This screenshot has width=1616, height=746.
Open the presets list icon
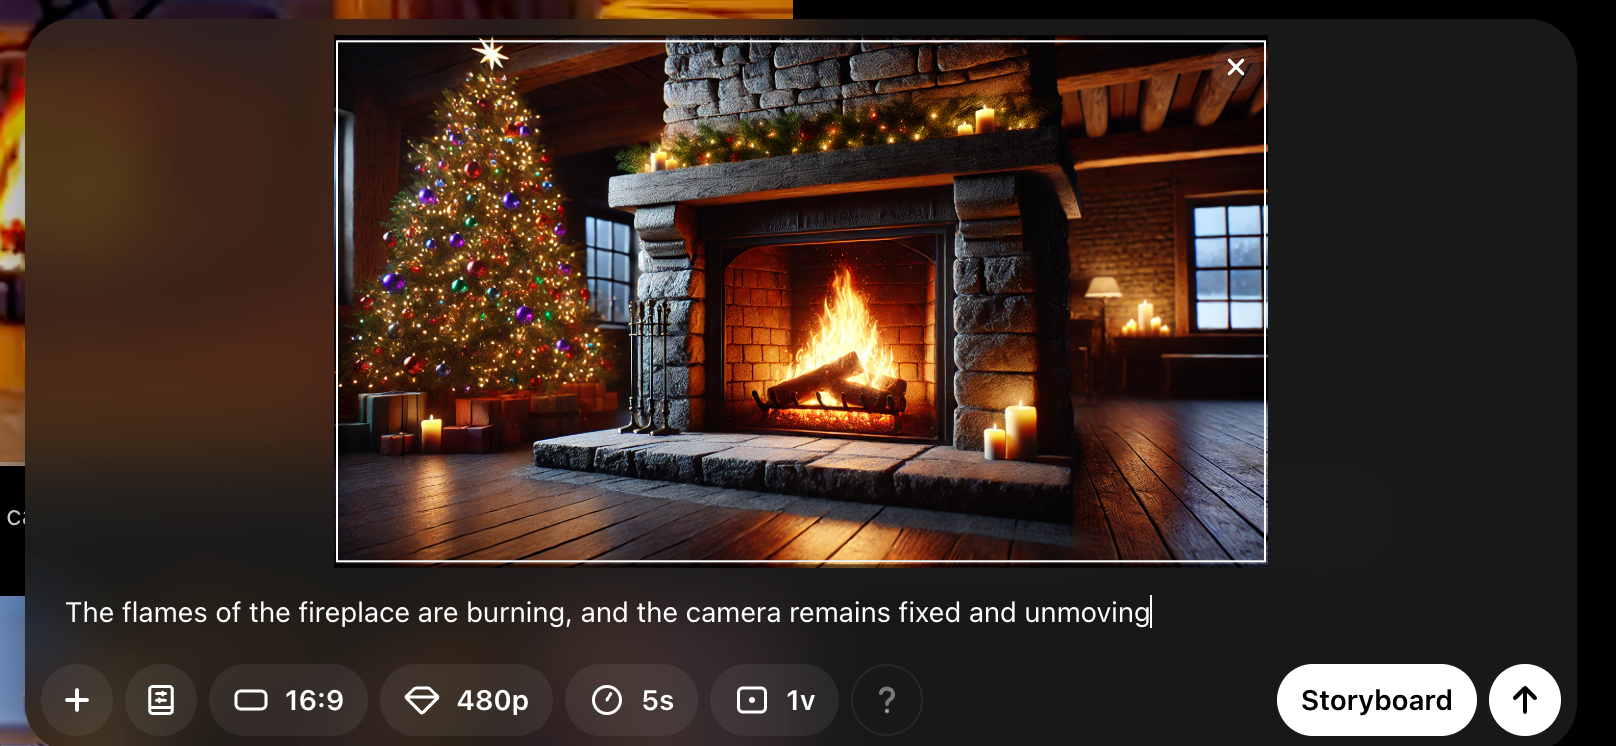coord(161,700)
